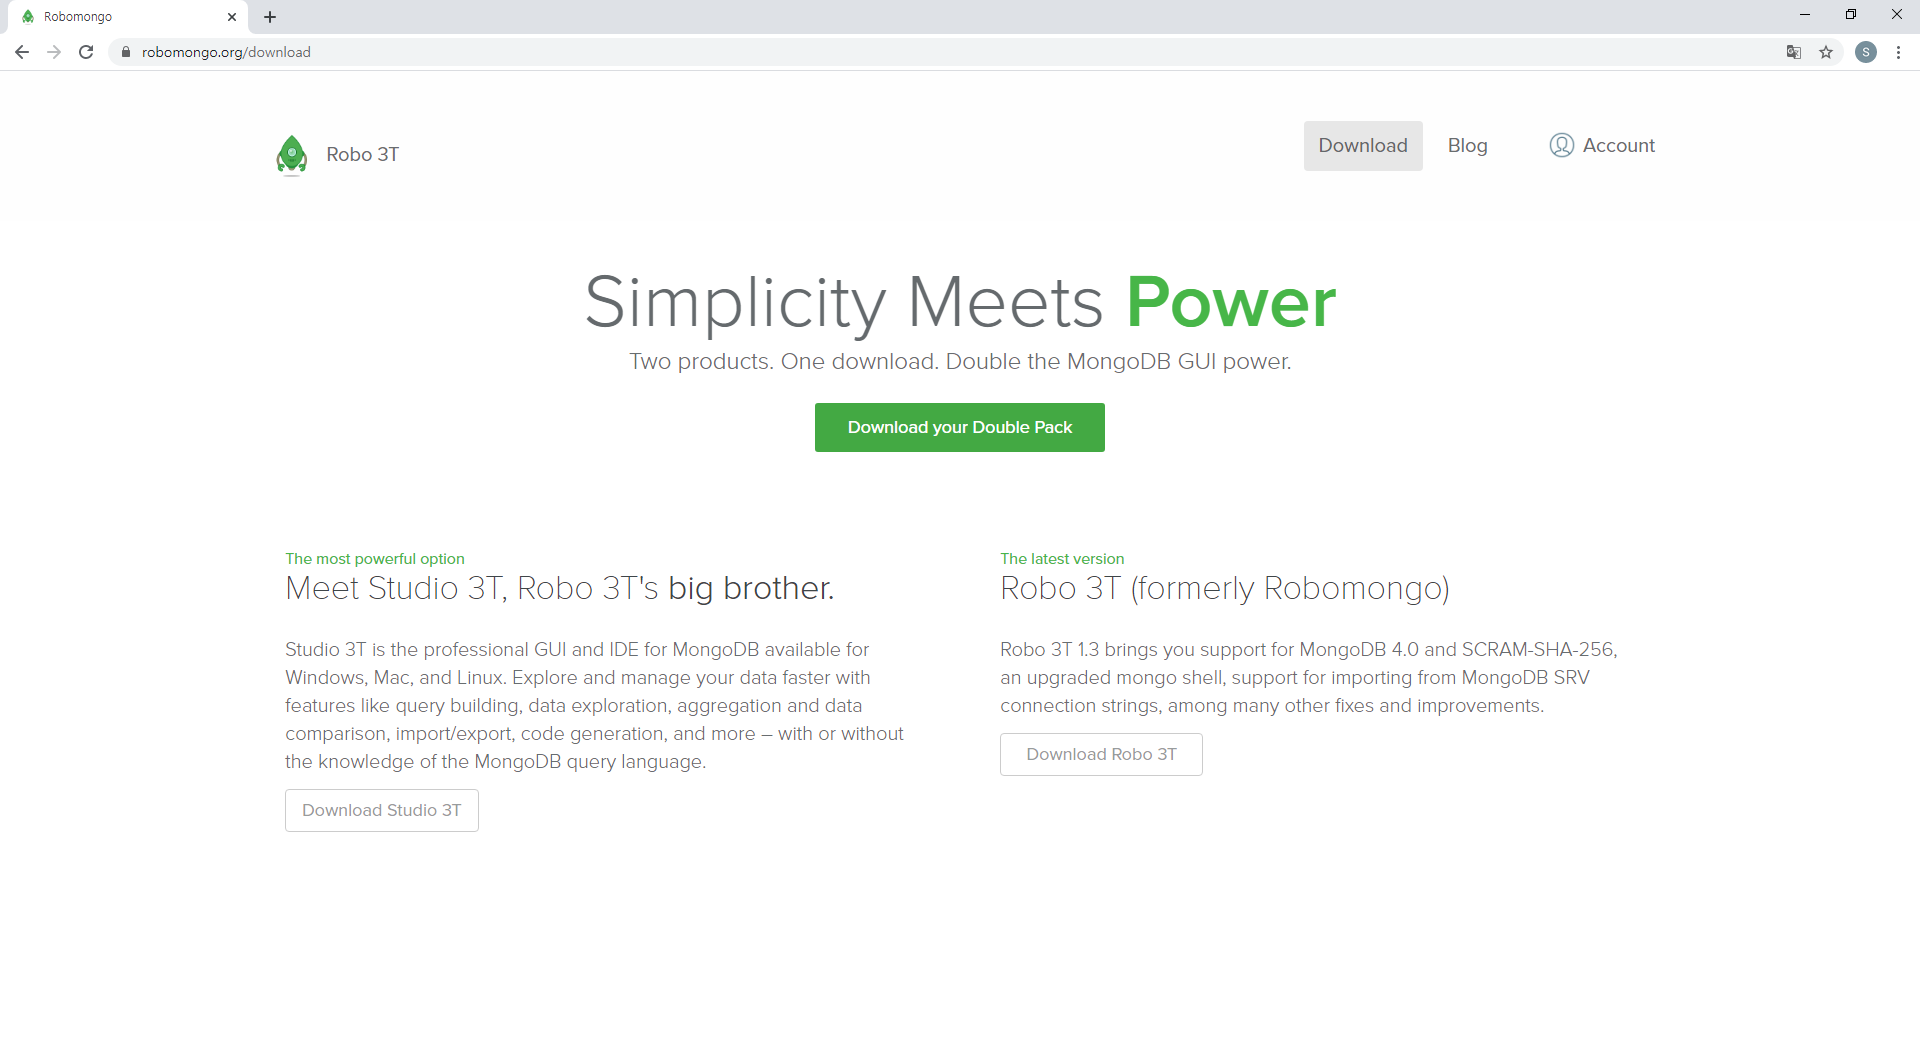Image resolution: width=1920 pixels, height=1040 pixels.
Task: Click the Simplicity Meets Power headline
Action: [x=960, y=302]
